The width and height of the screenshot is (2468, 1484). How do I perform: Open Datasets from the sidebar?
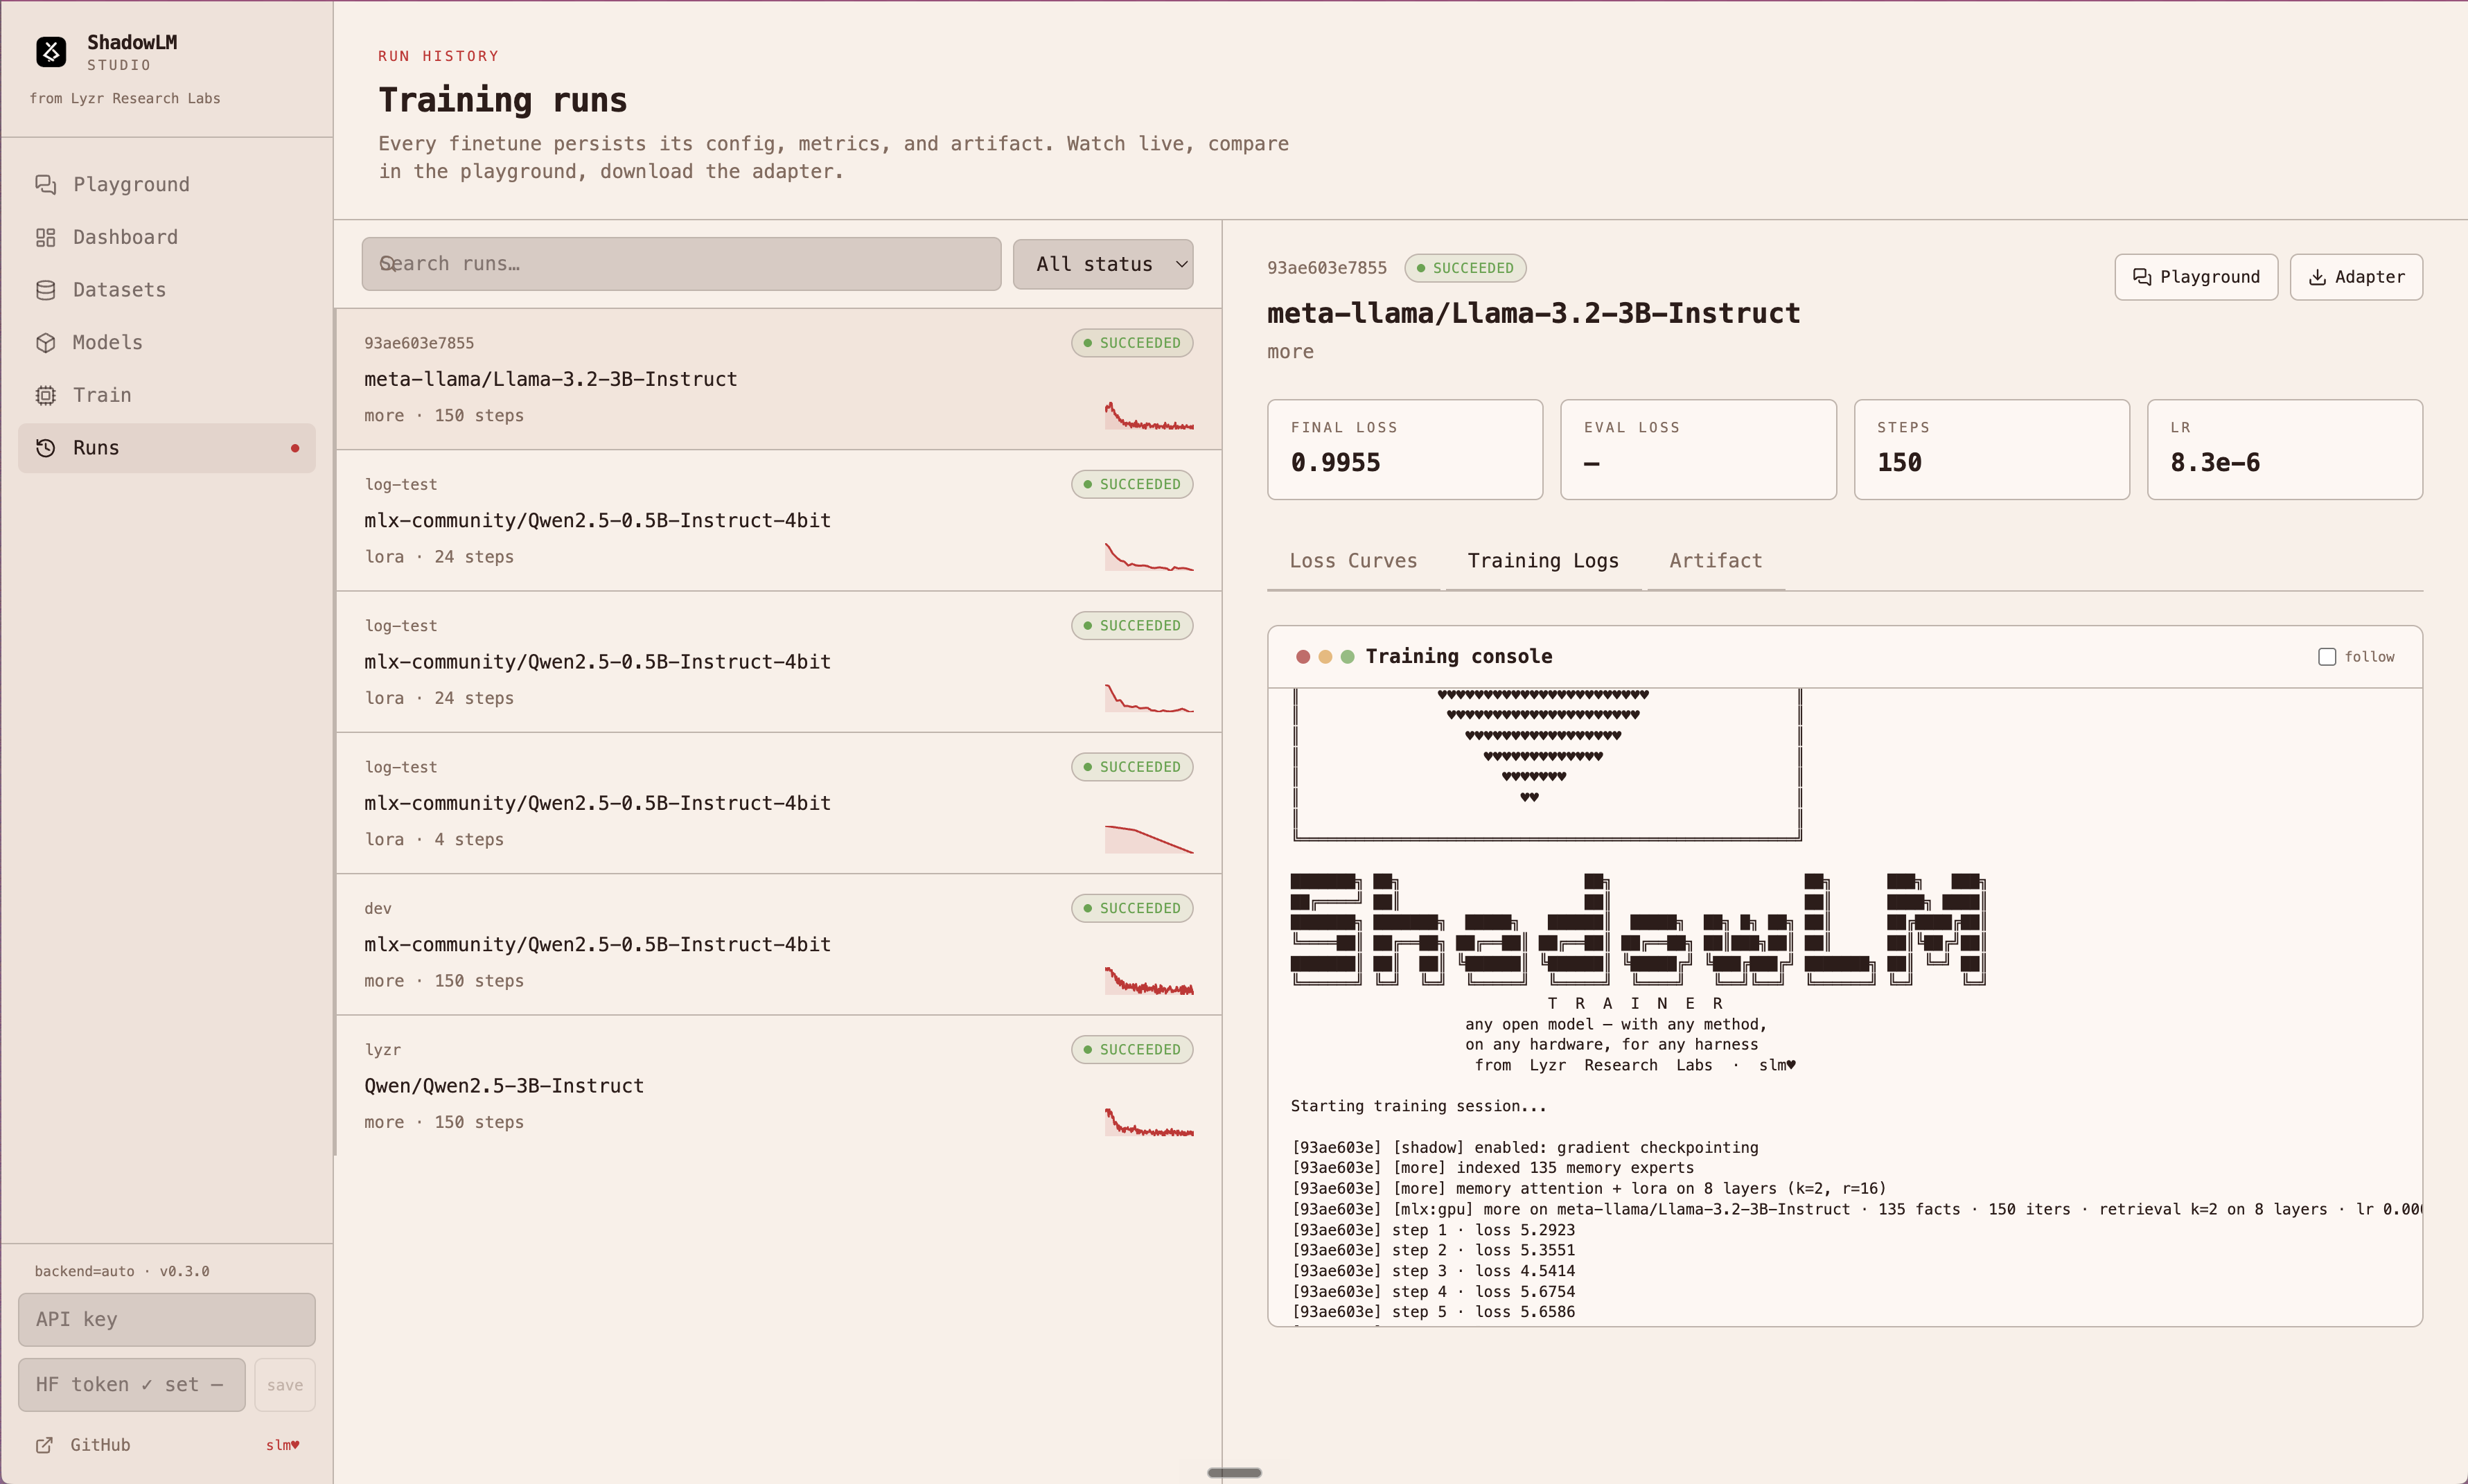coord(166,290)
